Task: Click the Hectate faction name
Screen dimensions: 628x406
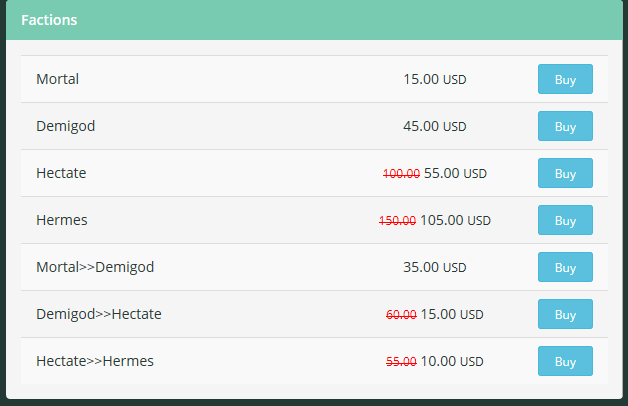Action: pyautogui.click(x=61, y=173)
